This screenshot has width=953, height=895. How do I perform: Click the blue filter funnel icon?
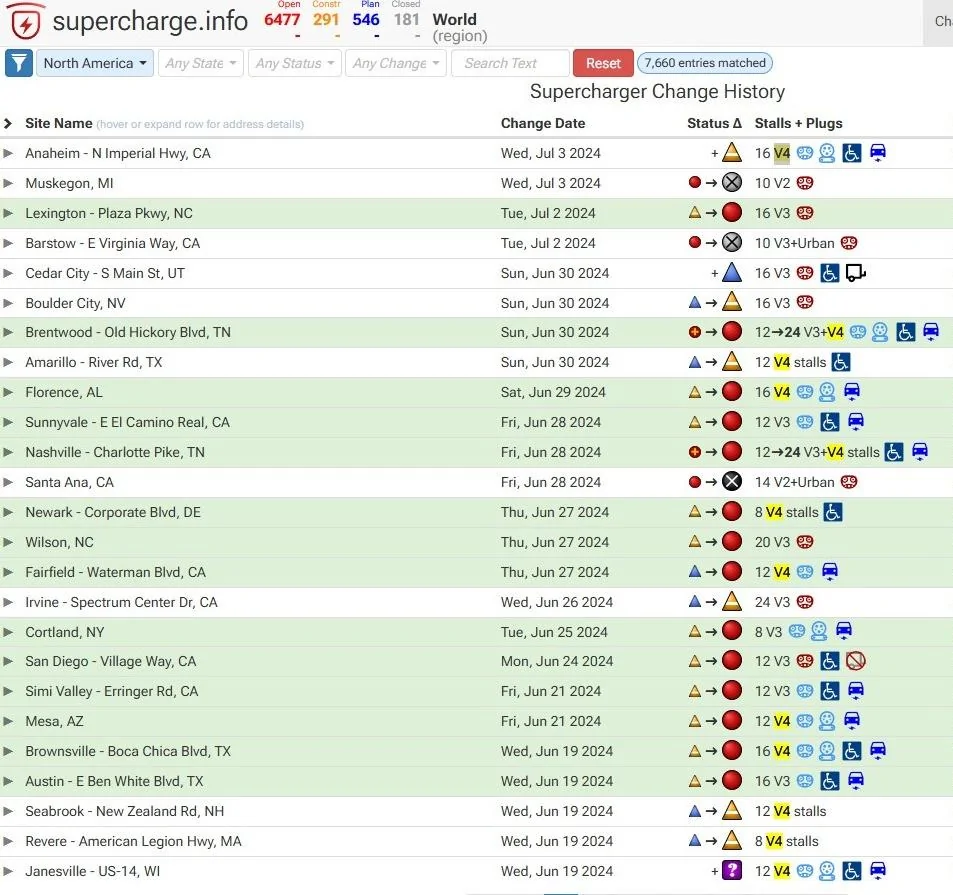[x=18, y=63]
